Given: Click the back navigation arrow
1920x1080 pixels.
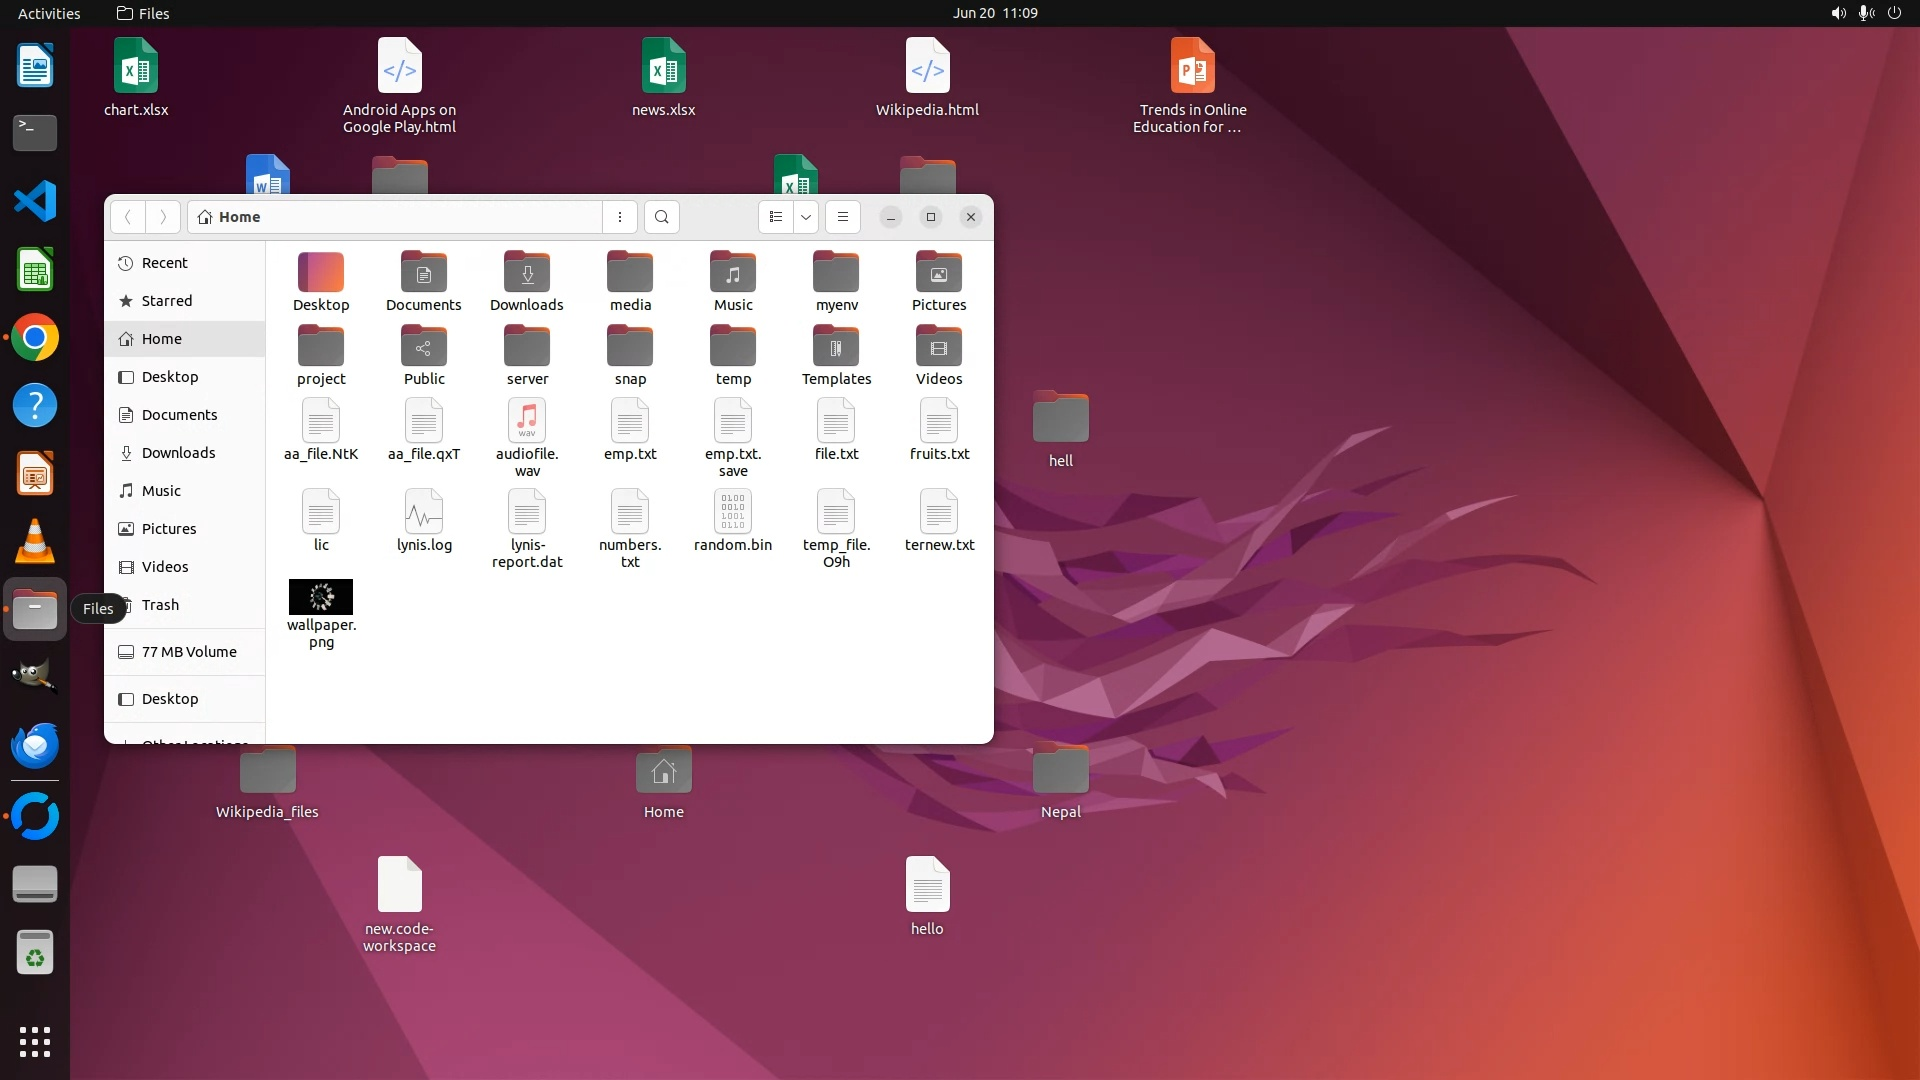Looking at the screenshot, I should tap(128, 217).
